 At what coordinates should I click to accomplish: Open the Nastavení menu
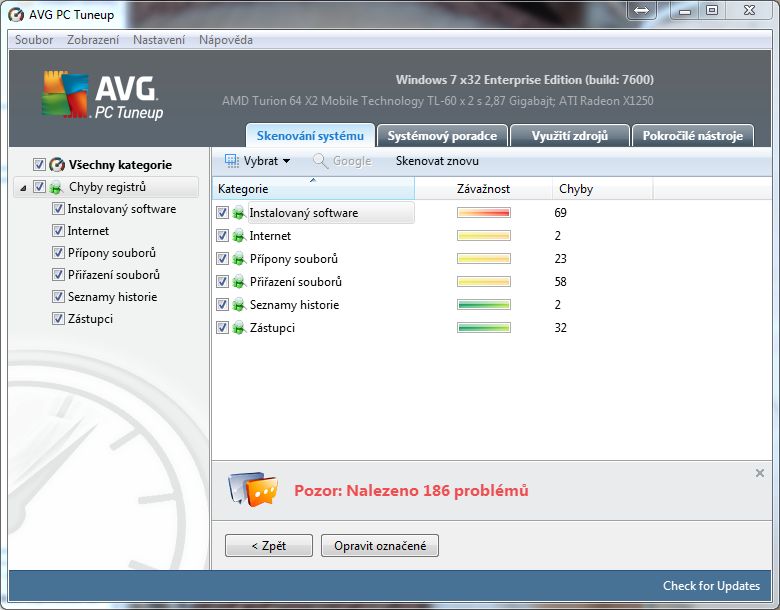point(159,40)
